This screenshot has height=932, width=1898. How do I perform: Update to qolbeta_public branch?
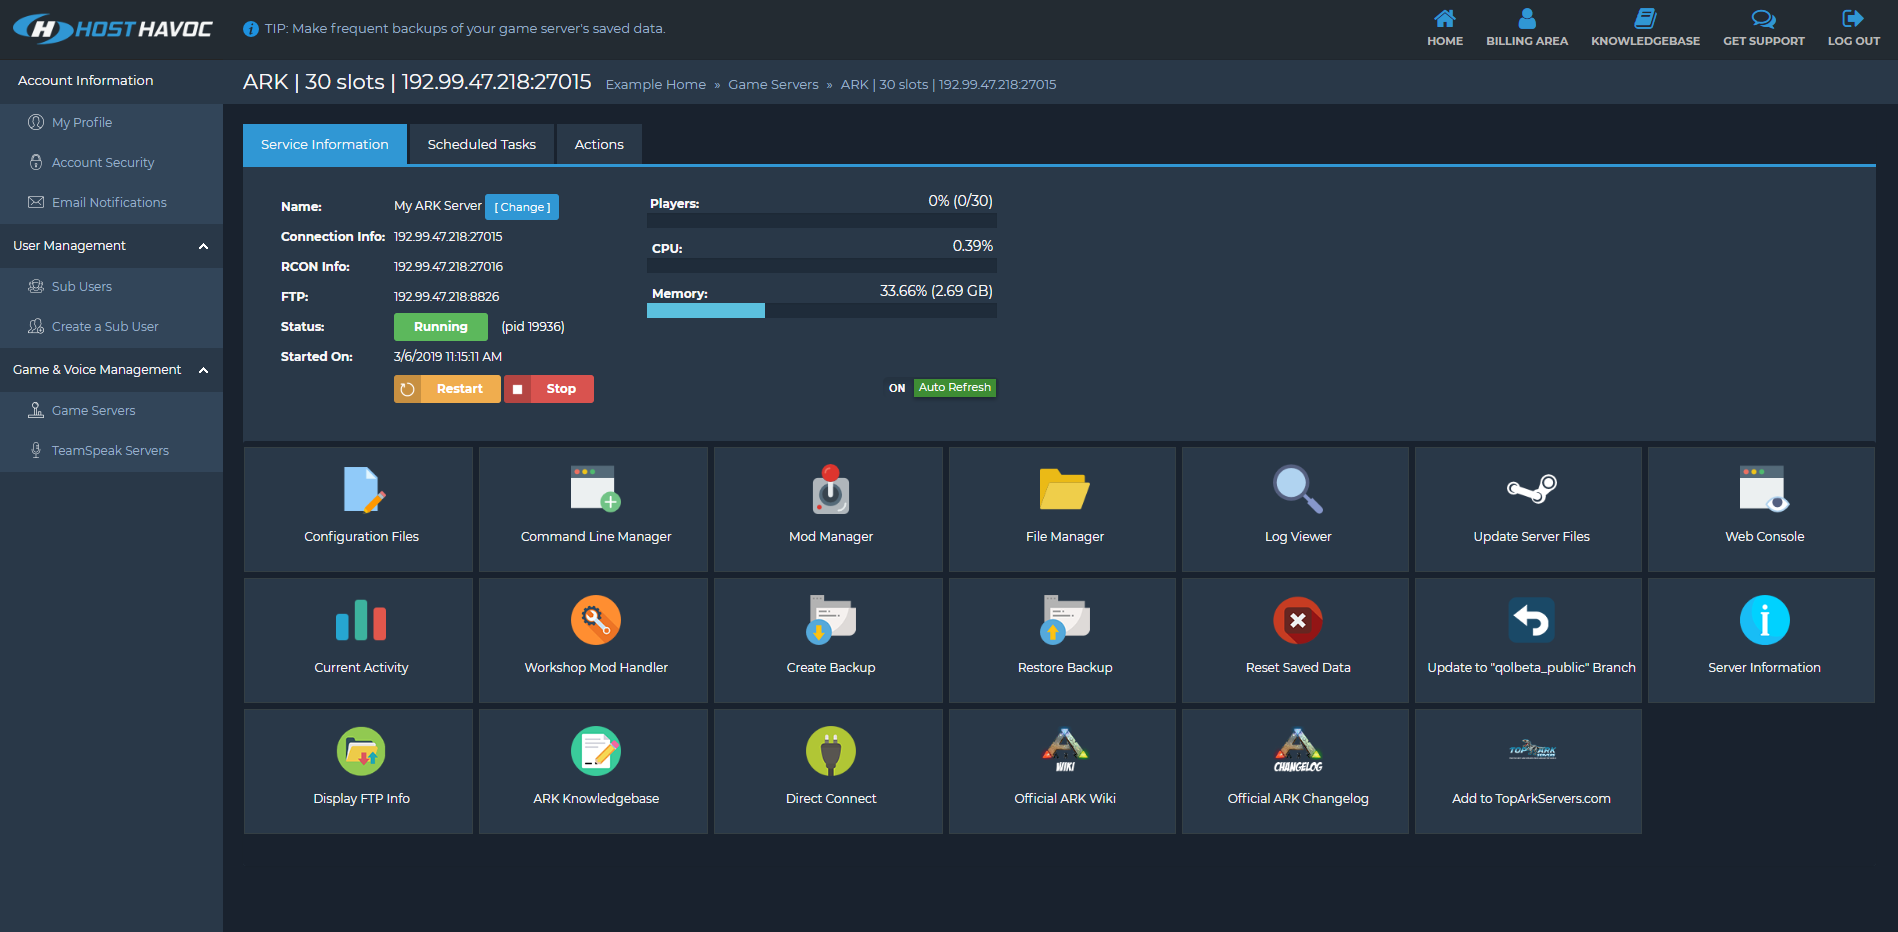(x=1530, y=640)
